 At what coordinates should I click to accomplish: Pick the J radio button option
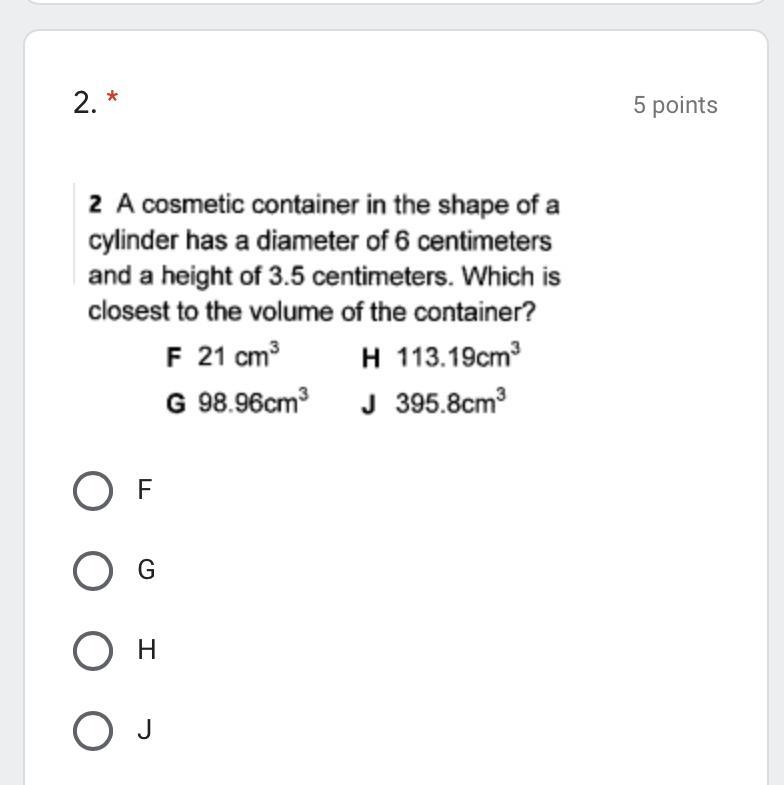[x=93, y=730]
